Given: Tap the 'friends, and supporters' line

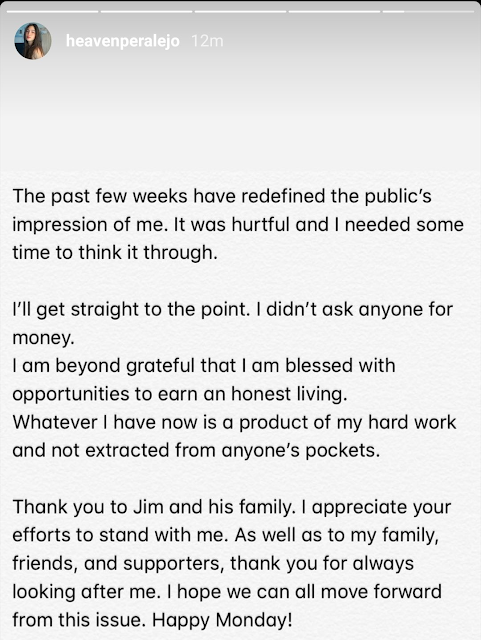Looking at the screenshot, I should [x=213, y=564].
